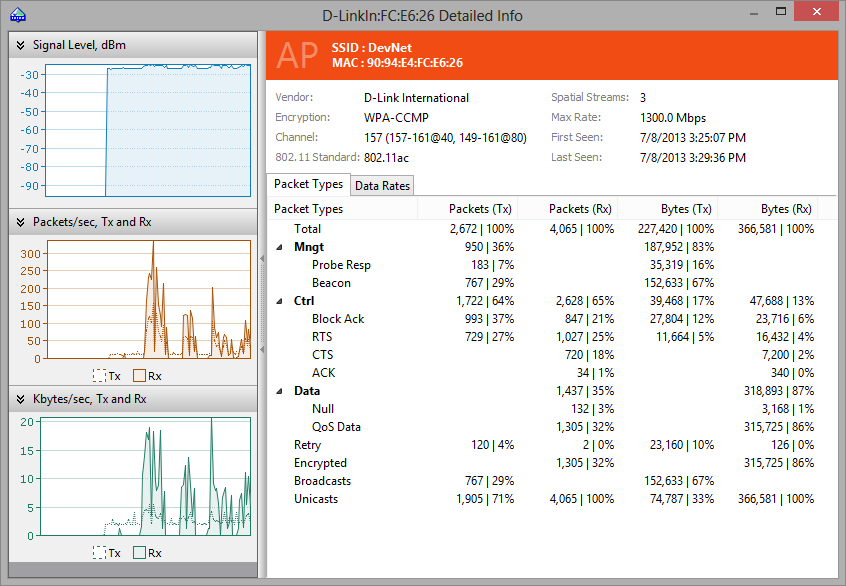
Task: Collapse the Kbytes/sec, Tx and Rx panel
Action: [x=21, y=399]
